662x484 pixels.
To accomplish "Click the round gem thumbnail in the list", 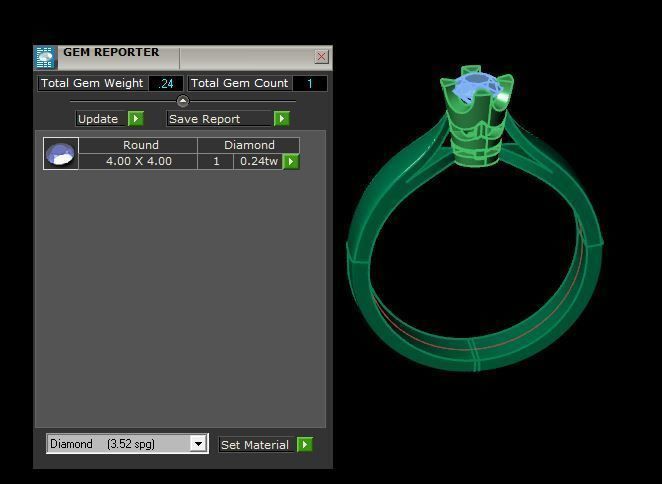I will [x=61, y=153].
